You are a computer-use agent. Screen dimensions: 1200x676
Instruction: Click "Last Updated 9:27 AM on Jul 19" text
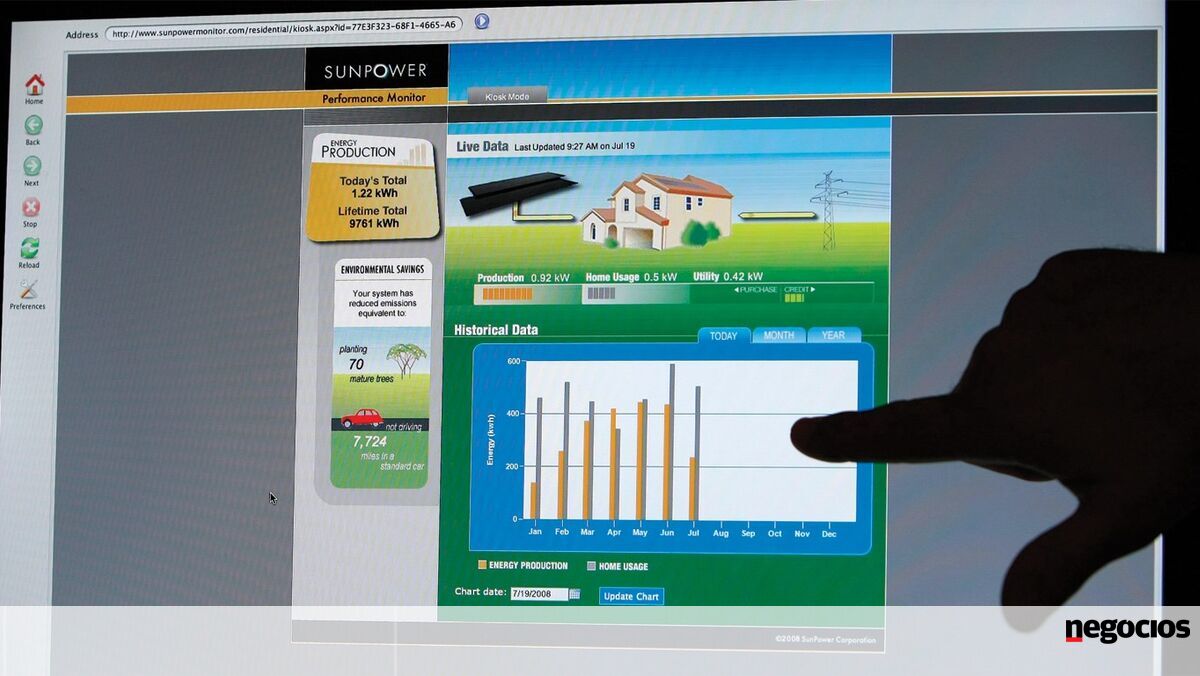(575, 146)
